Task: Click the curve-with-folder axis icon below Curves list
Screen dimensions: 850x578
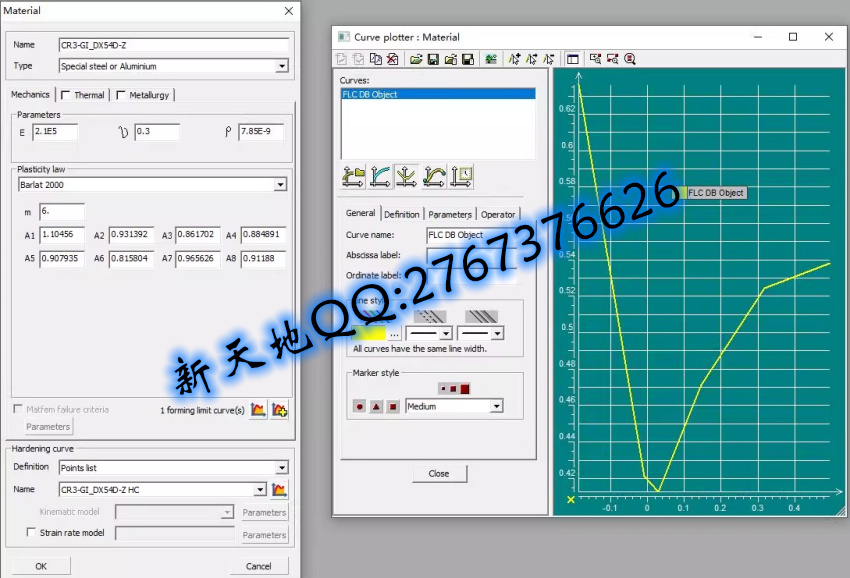Action: coord(353,177)
